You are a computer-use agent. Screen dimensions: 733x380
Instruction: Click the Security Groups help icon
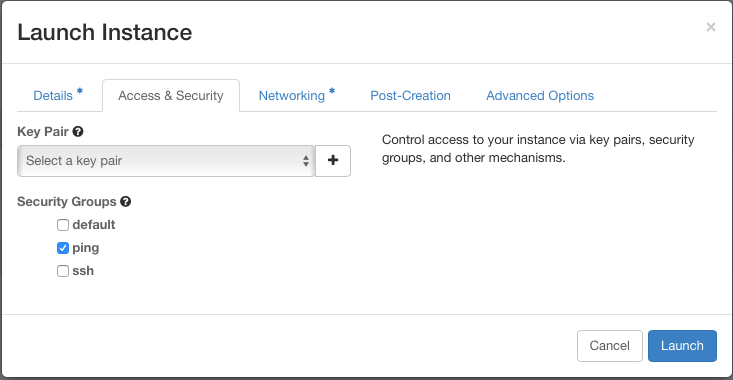[125, 201]
